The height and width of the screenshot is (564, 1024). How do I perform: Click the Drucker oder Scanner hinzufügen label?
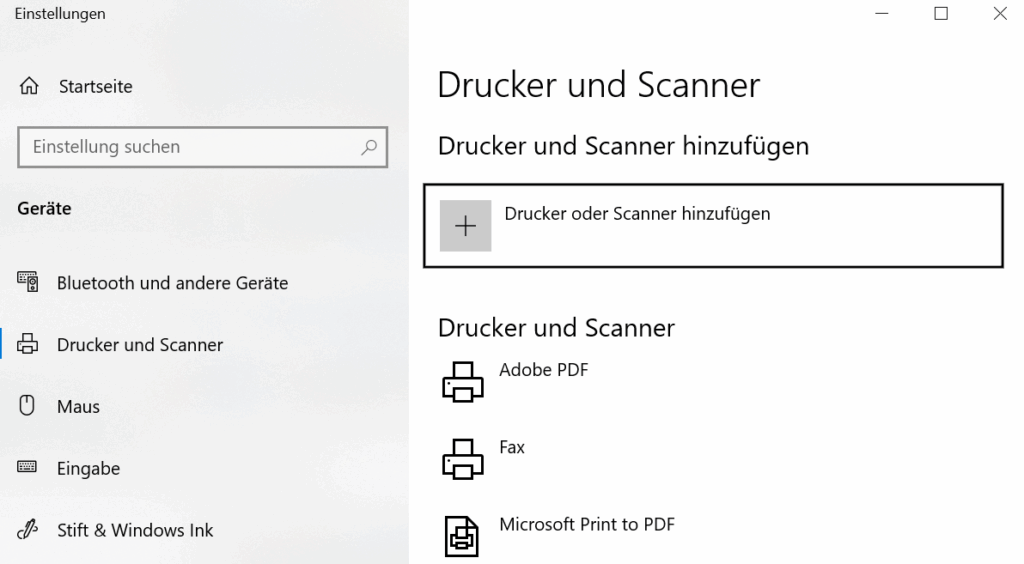(x=637, y=213)
